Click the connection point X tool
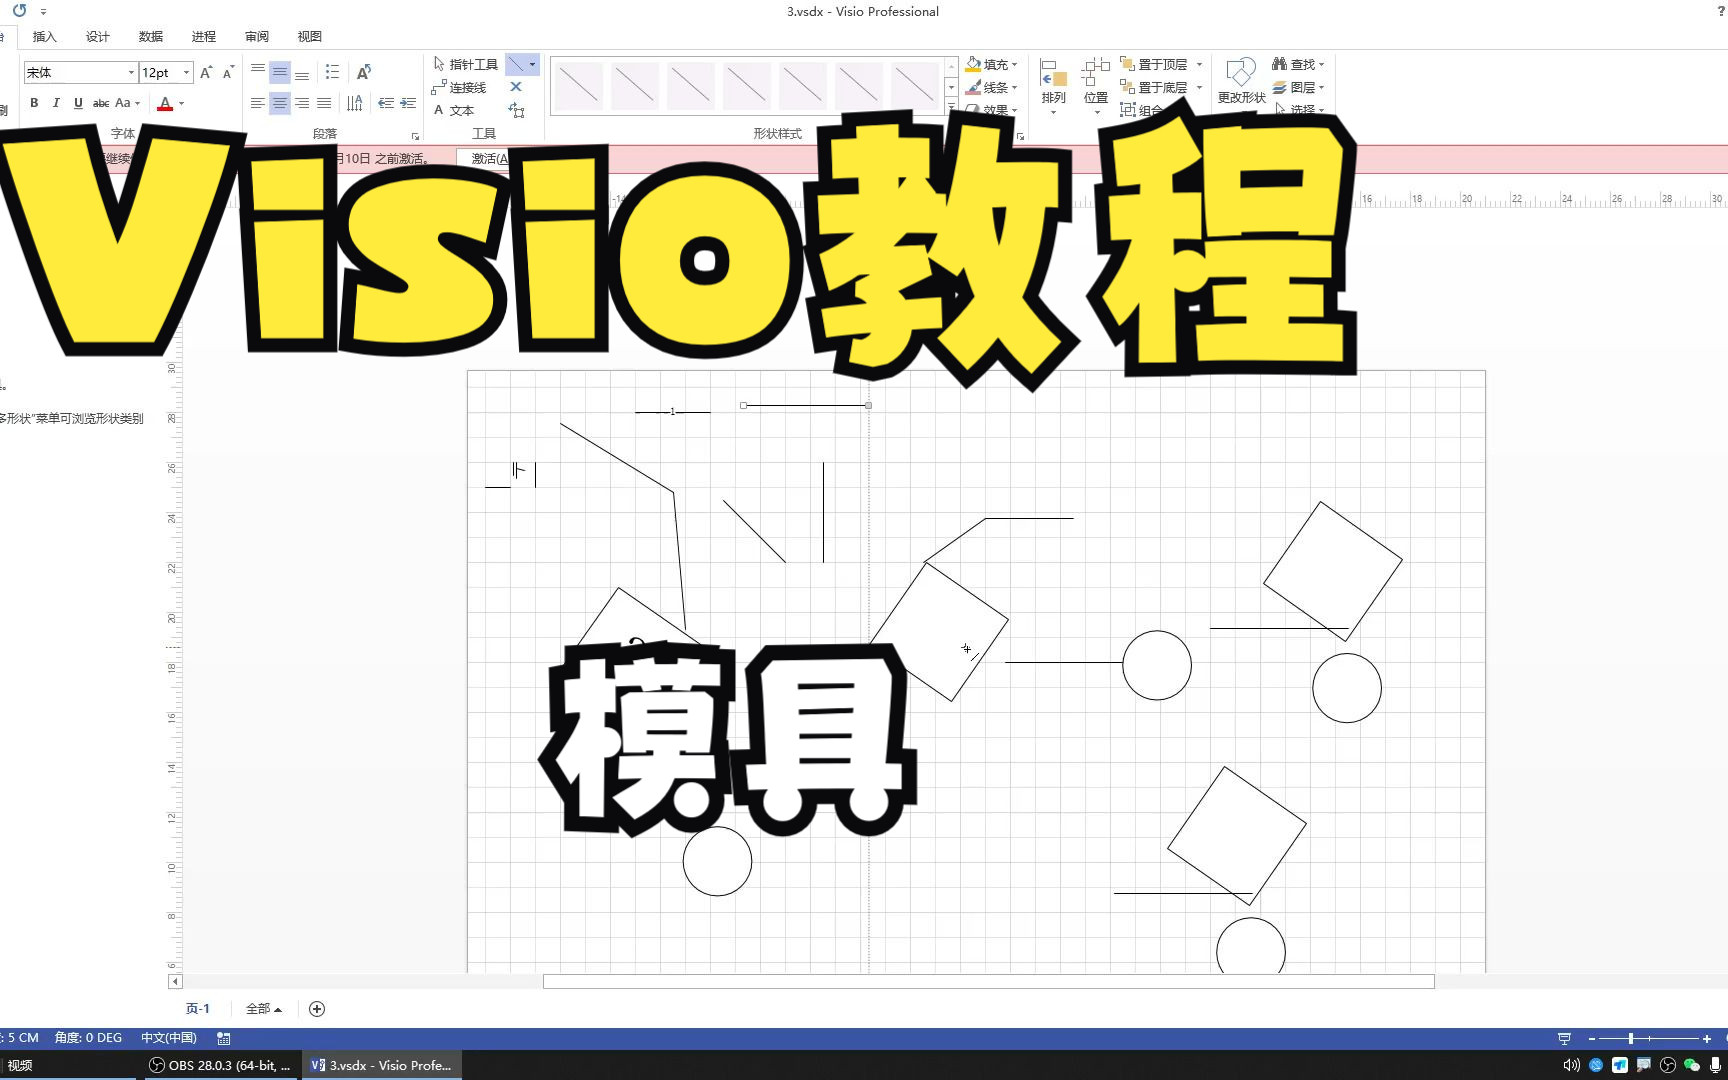 [516, 87]
